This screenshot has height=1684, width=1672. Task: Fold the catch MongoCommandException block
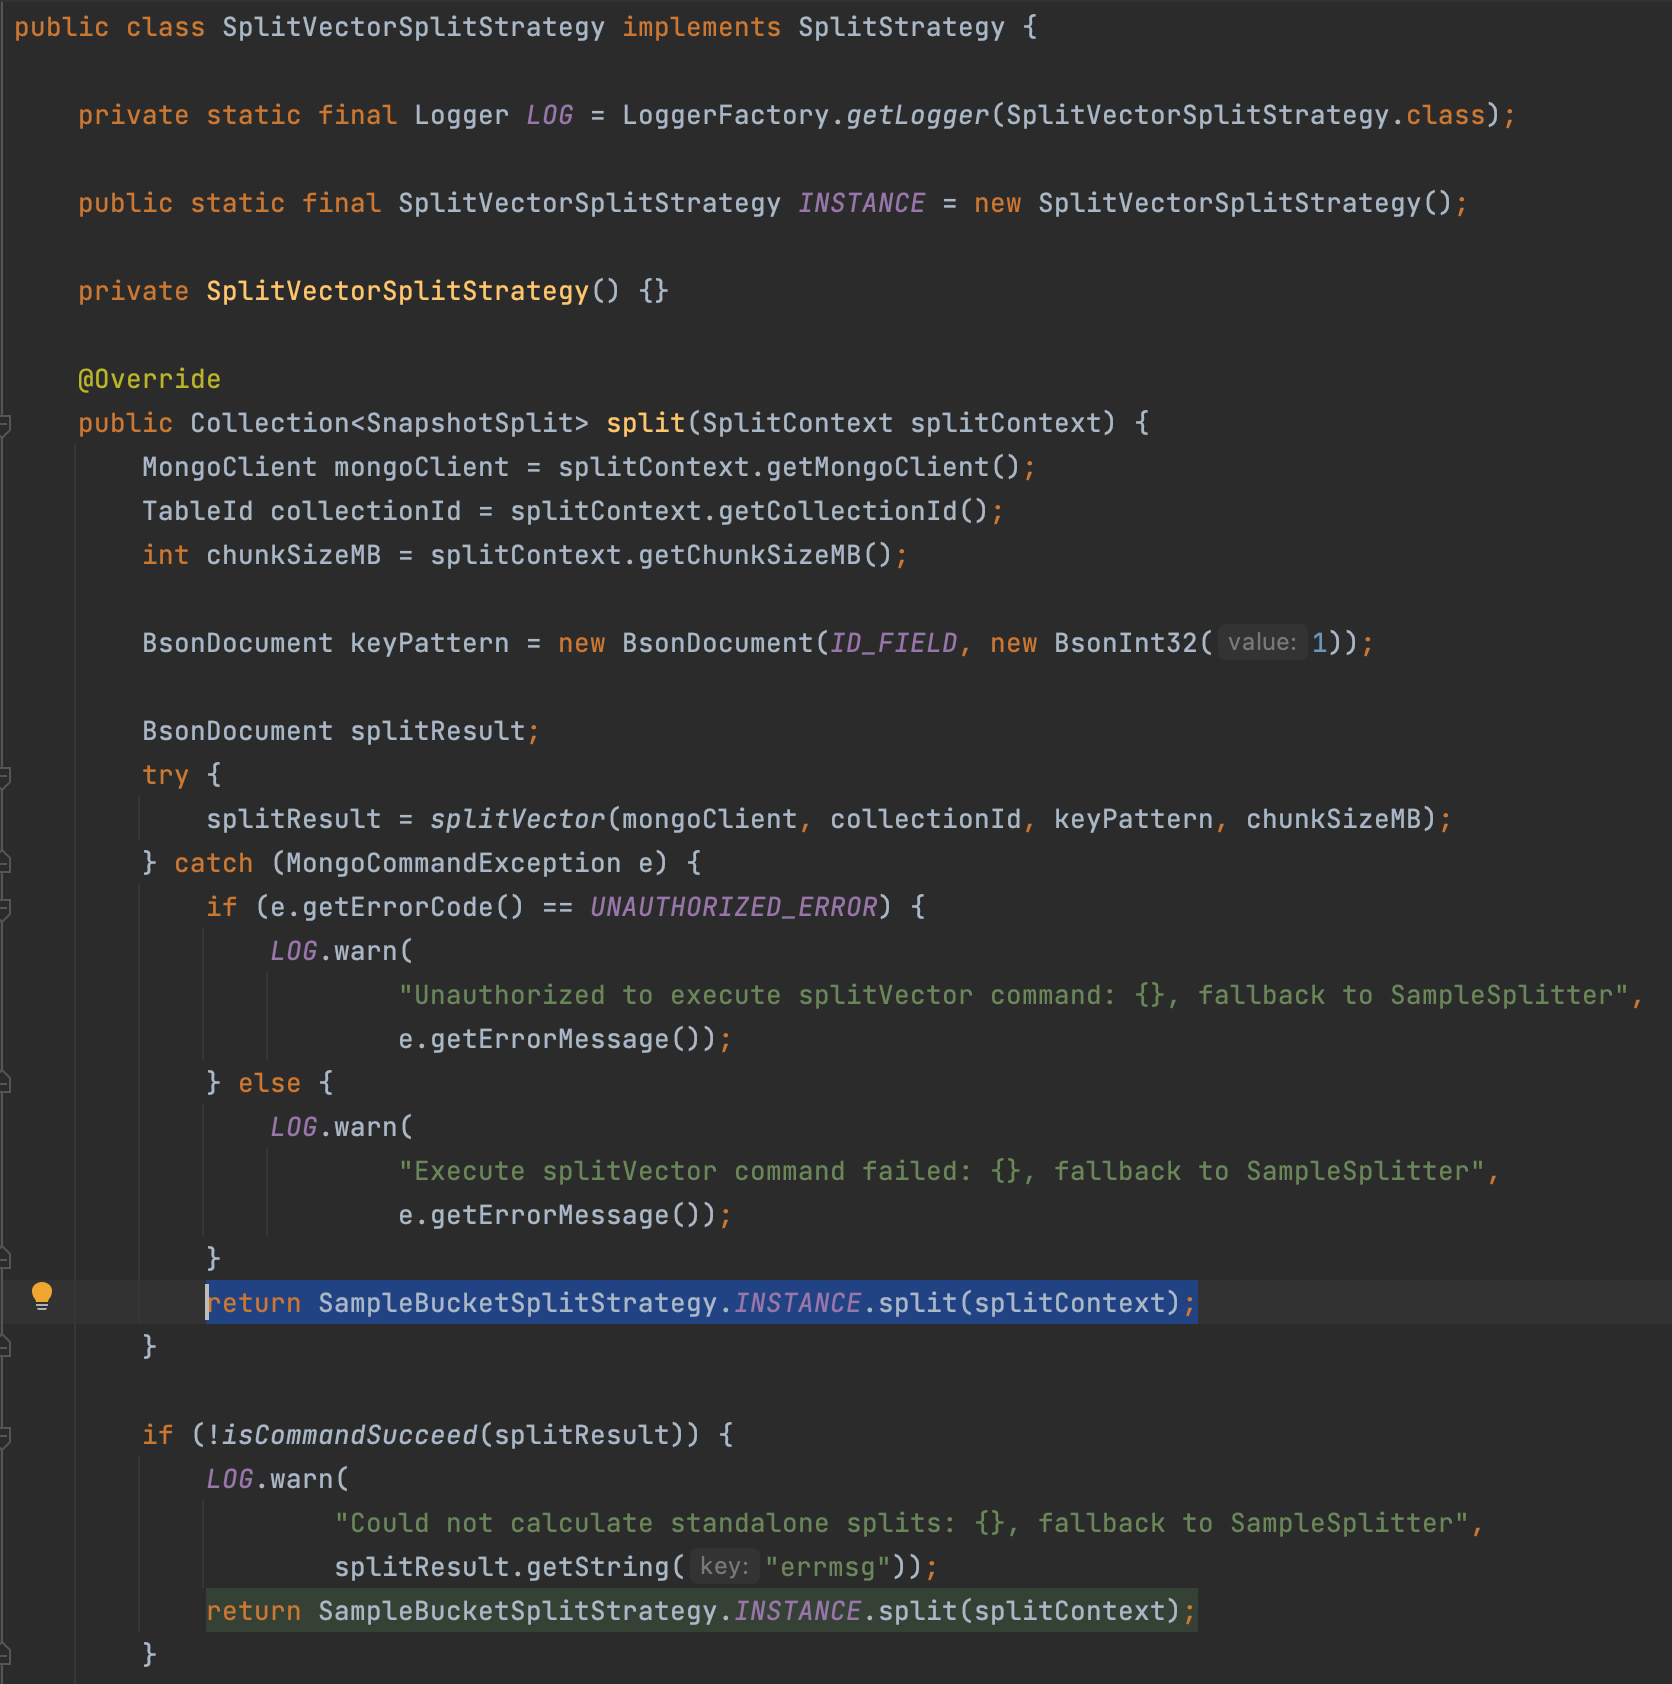click(x=4, y=863)
